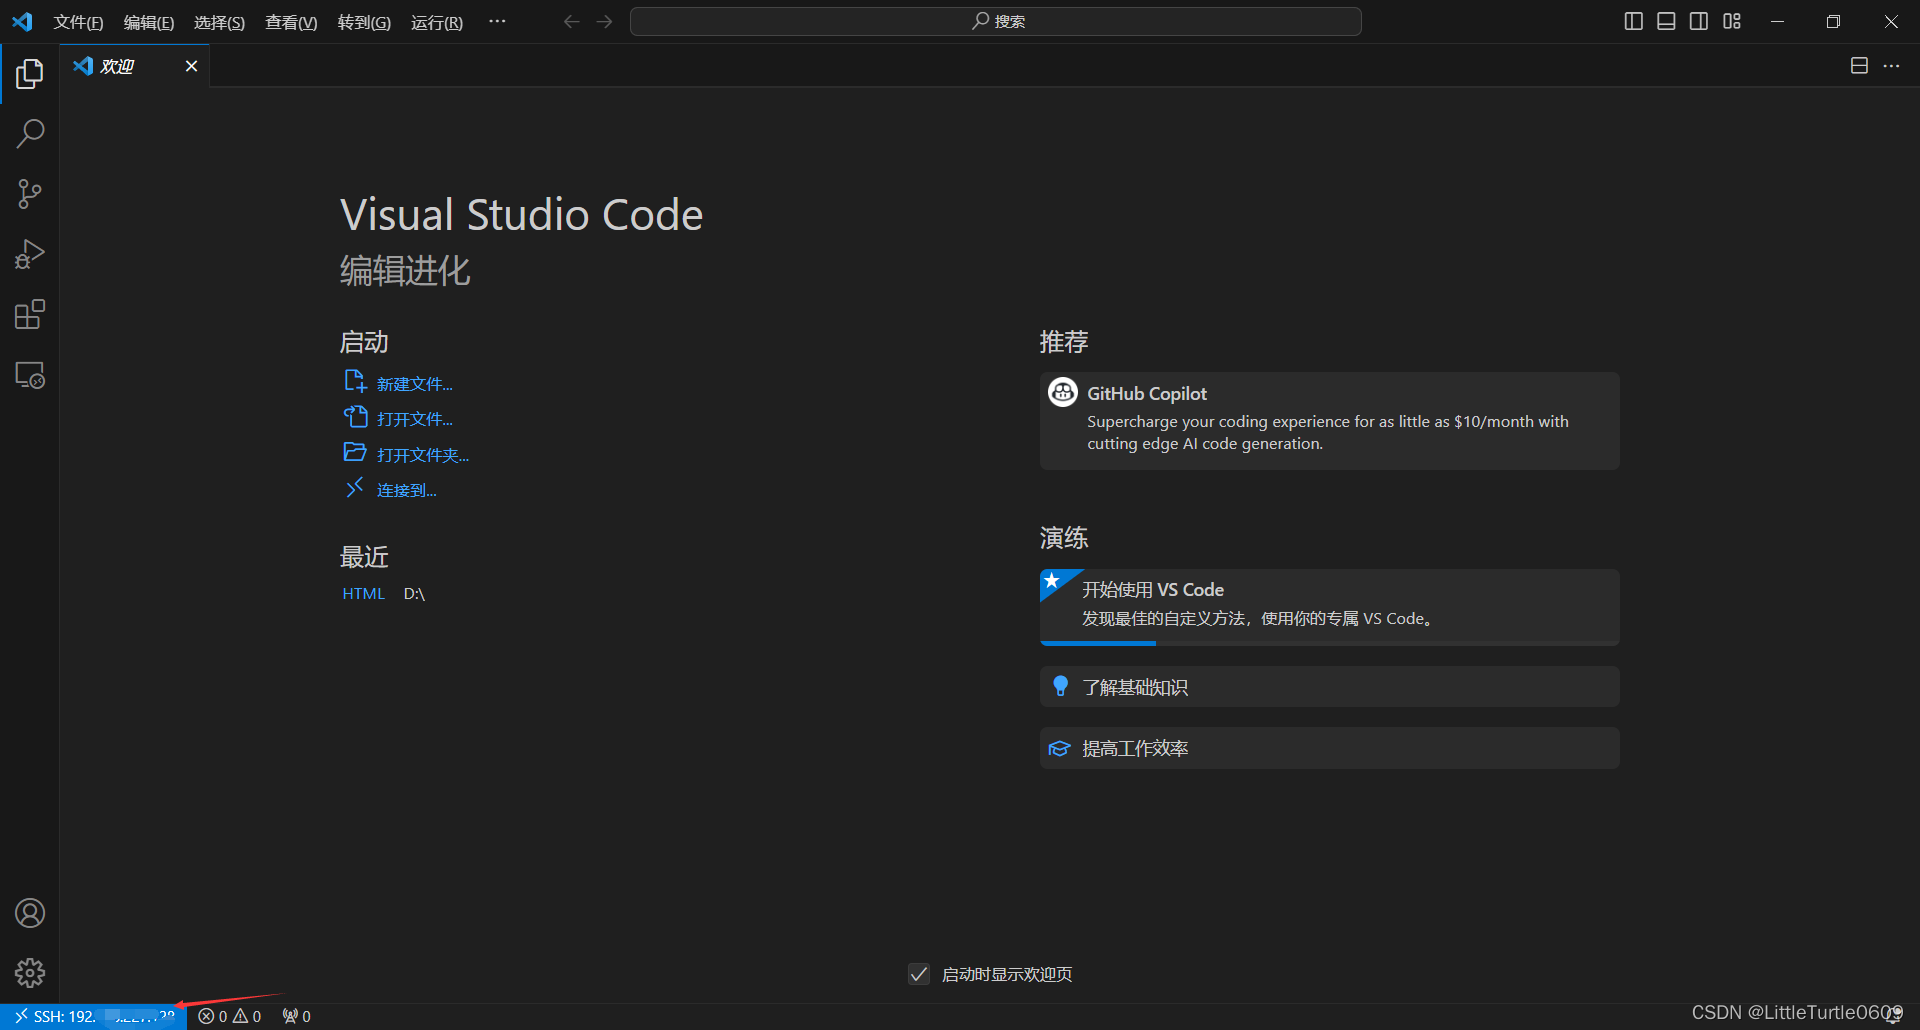Open the hidden menus ellipsis in menu bar
1920x1030 pixels.
[x=497, y=21]
